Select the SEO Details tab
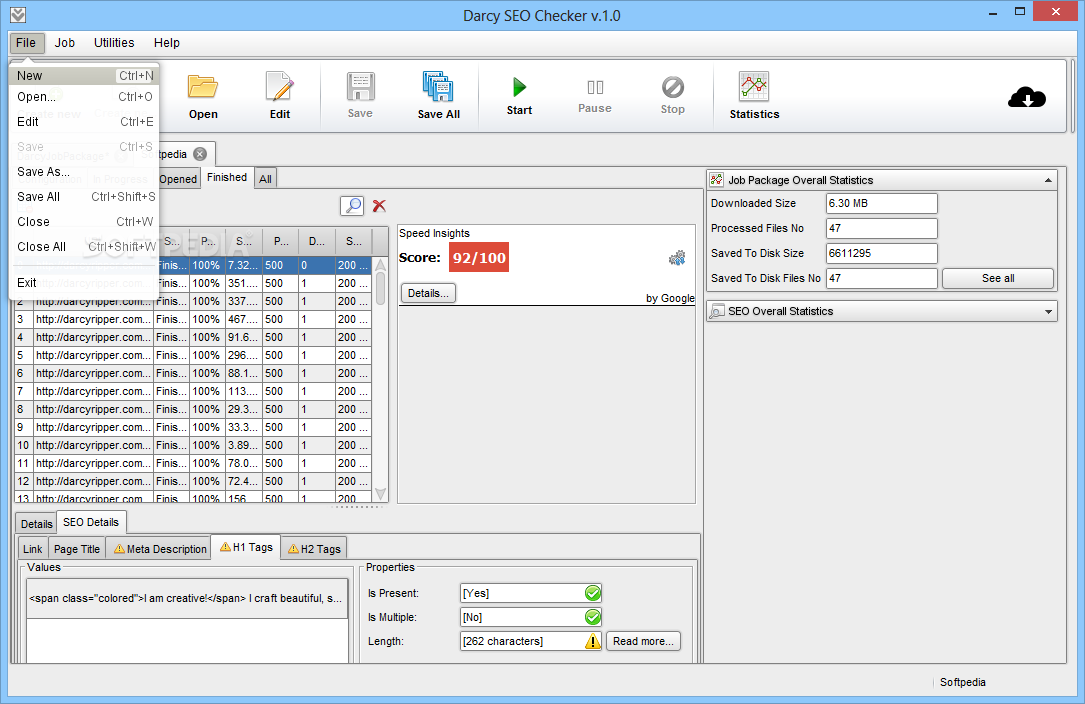The image size is (1085, 704). pos(91,522)
